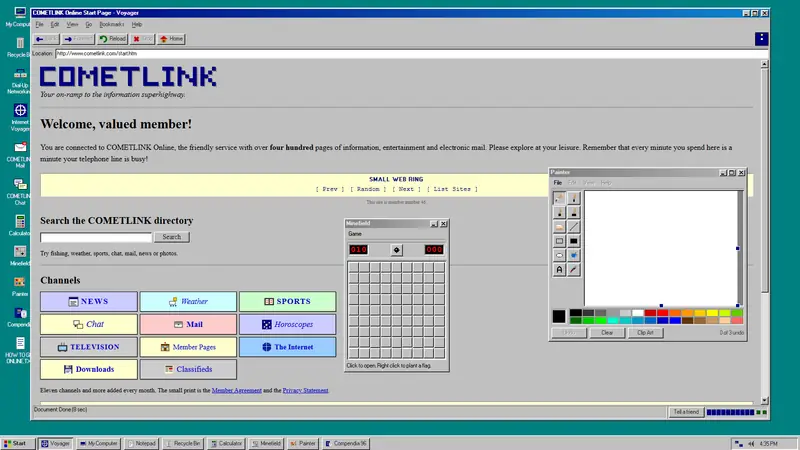
Task: Select the filled rectangle tool in Painter
Action: tap(573, 241)
